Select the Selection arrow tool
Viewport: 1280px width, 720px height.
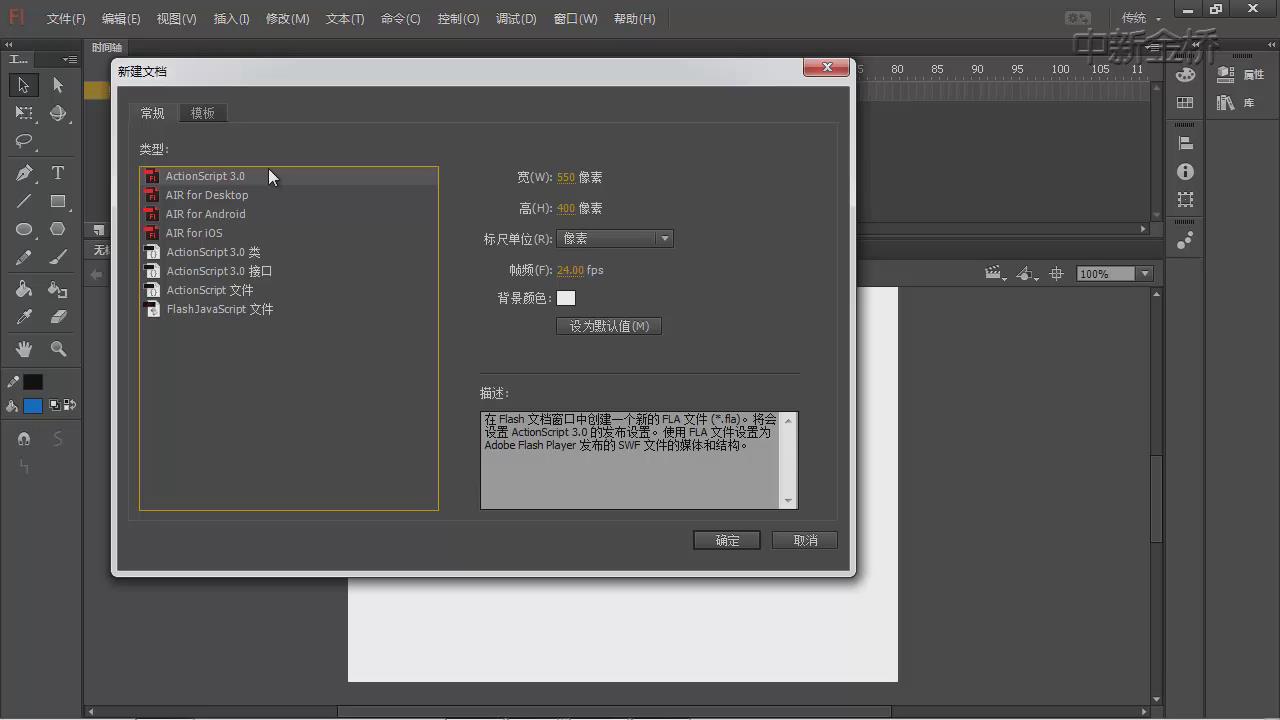click(x=24, y=85)
